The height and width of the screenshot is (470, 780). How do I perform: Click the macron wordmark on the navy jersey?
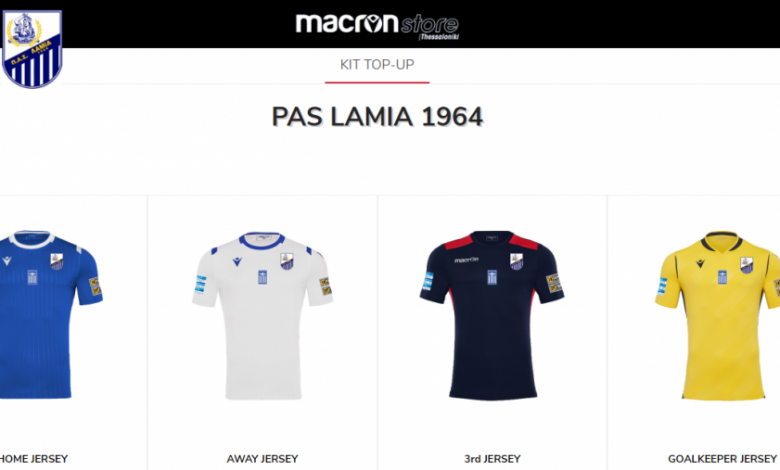pos(466,260)
